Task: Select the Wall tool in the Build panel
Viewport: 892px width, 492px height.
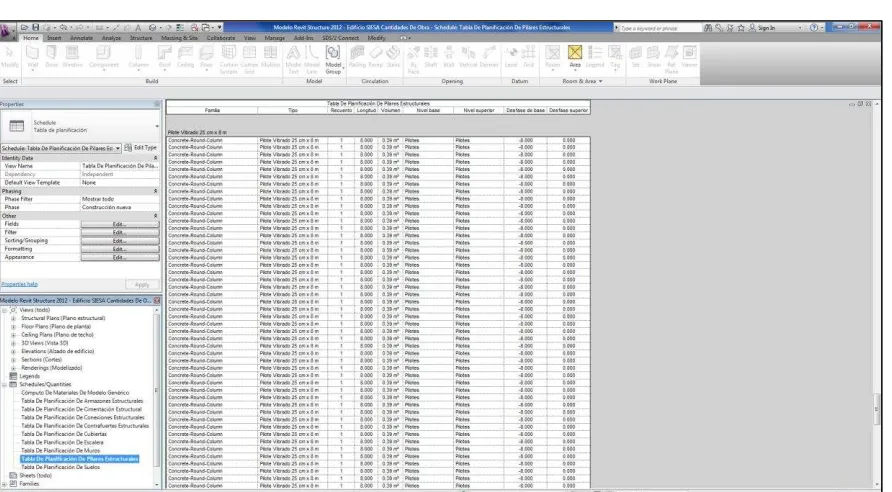Action: coord(32,57)
